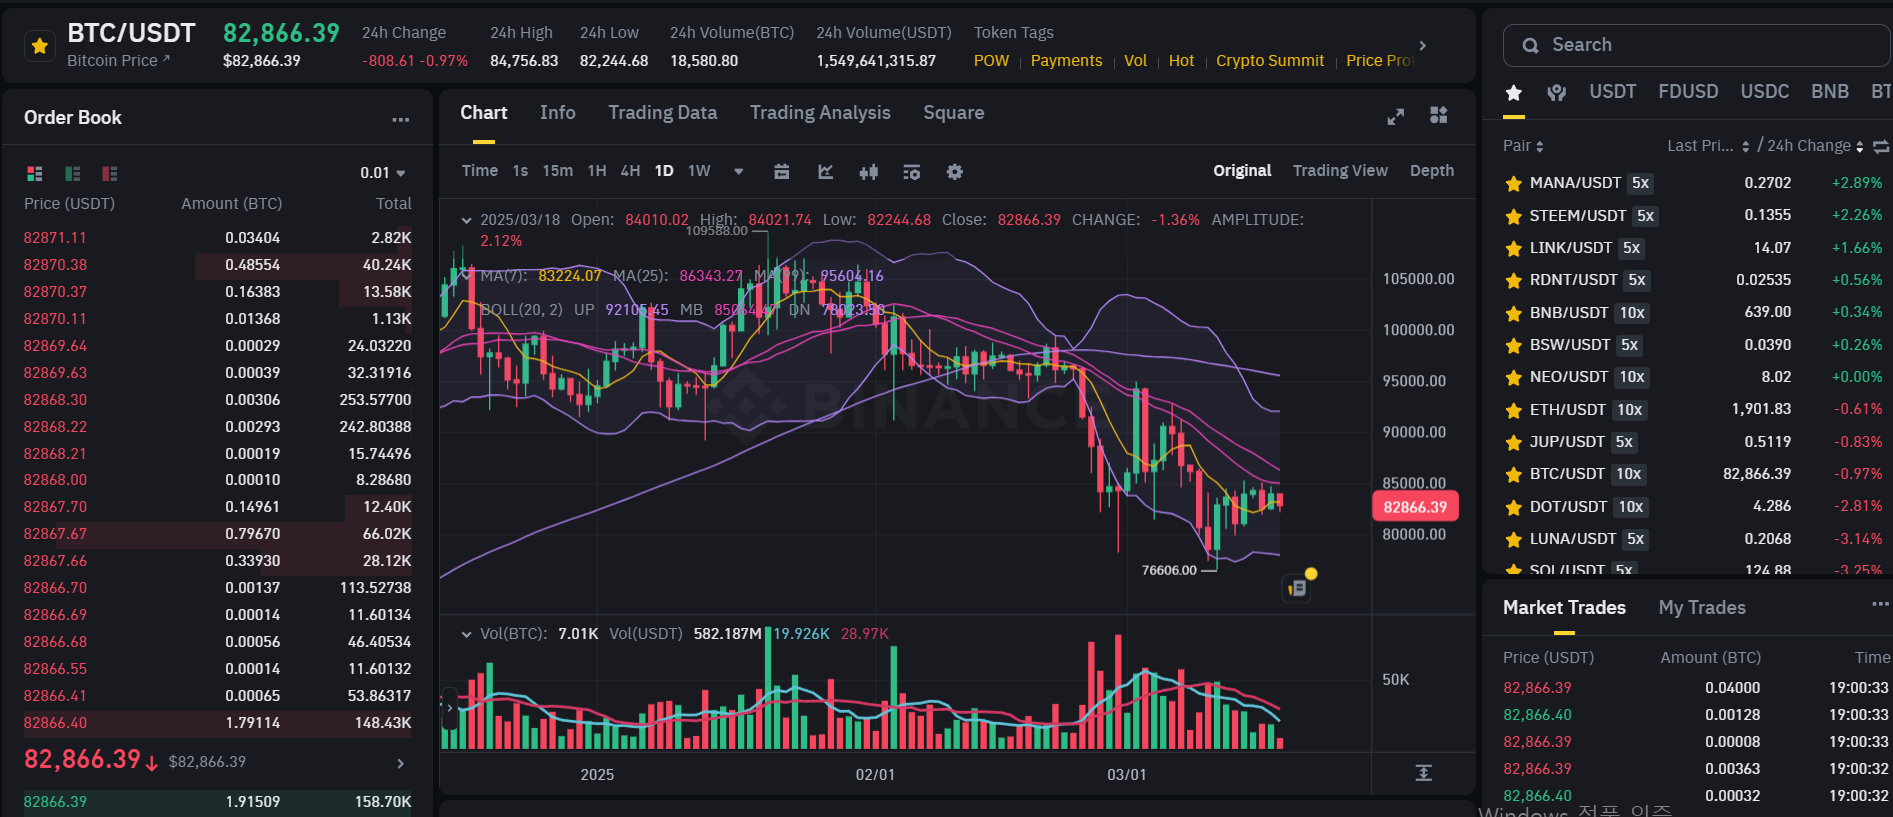Viewport: 1893px width, 817px height.
Task: Expand token tags right arrow
Action: (x=1423, y=46)
